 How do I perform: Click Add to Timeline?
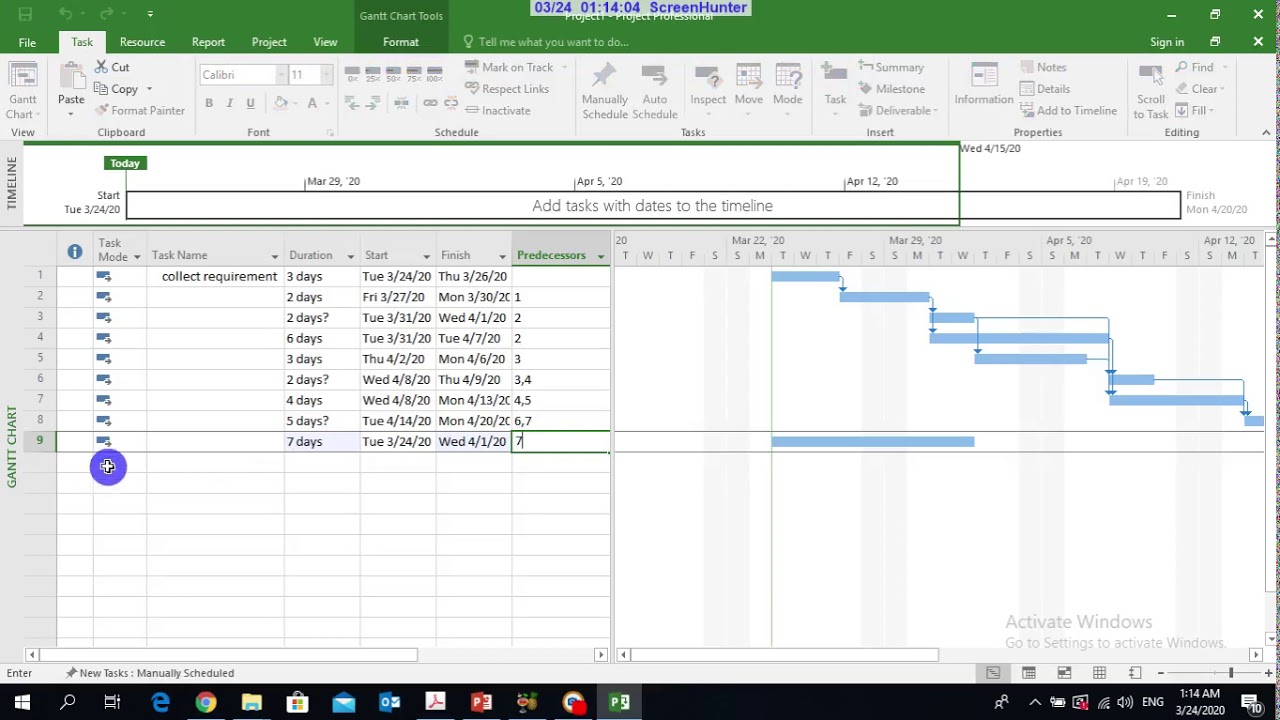pos(1068,110)
